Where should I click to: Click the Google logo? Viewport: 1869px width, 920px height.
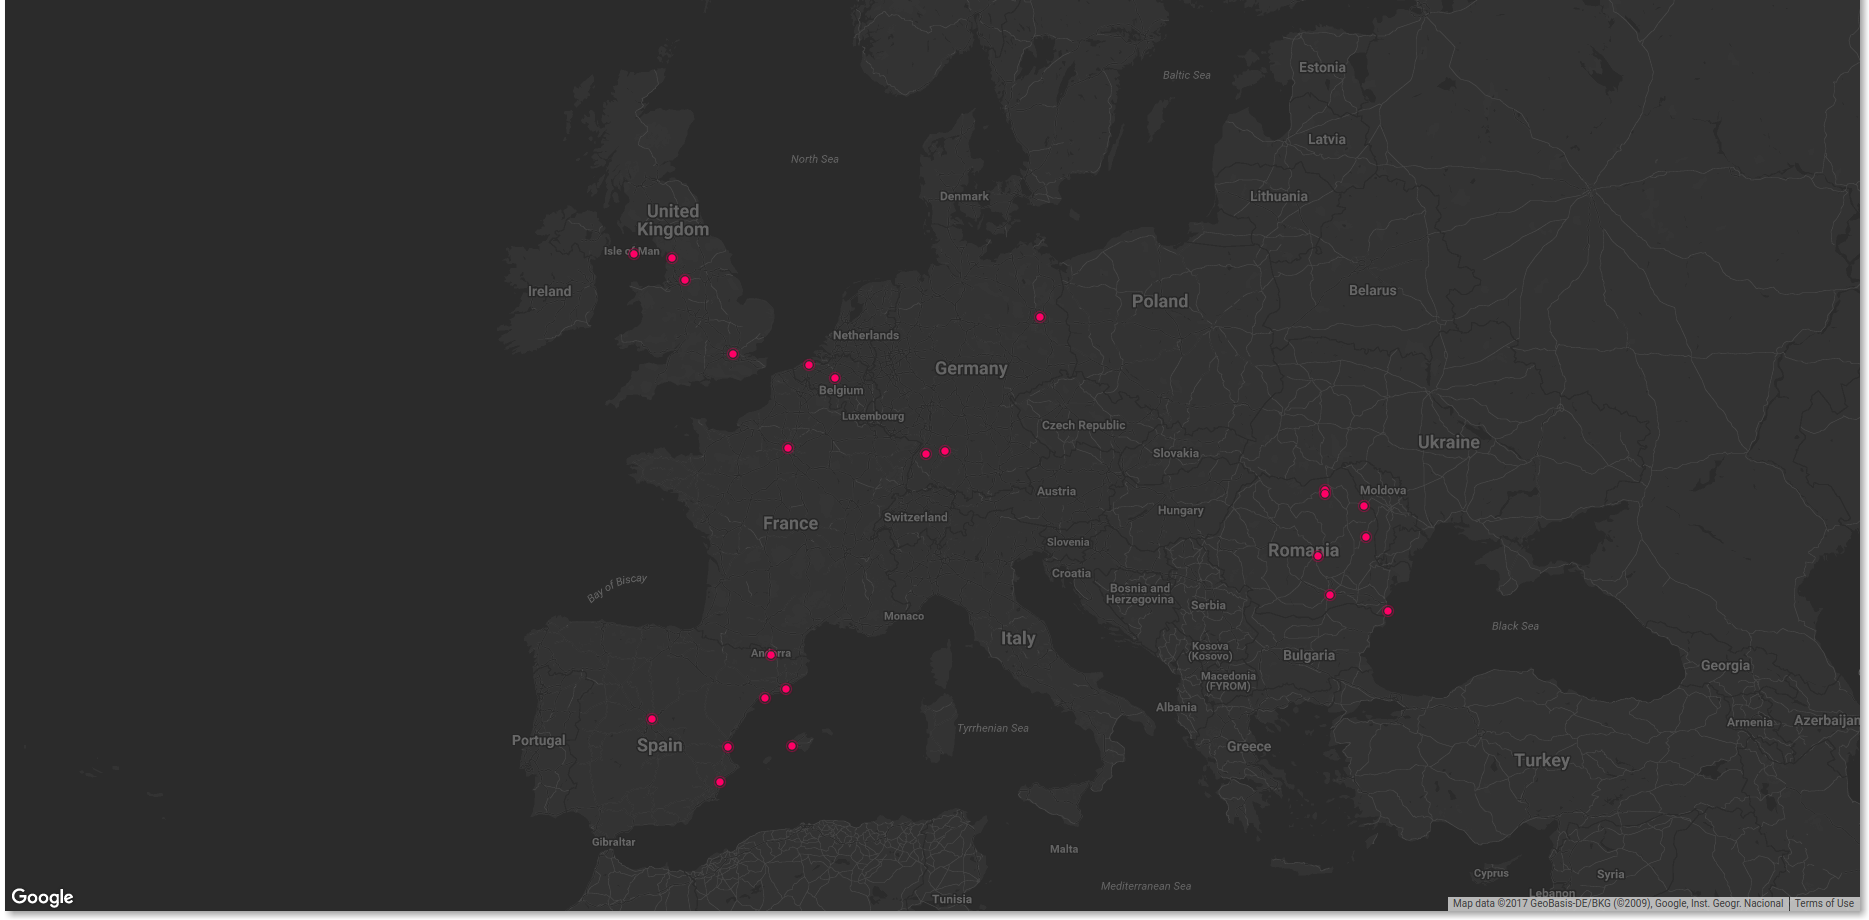42,897
